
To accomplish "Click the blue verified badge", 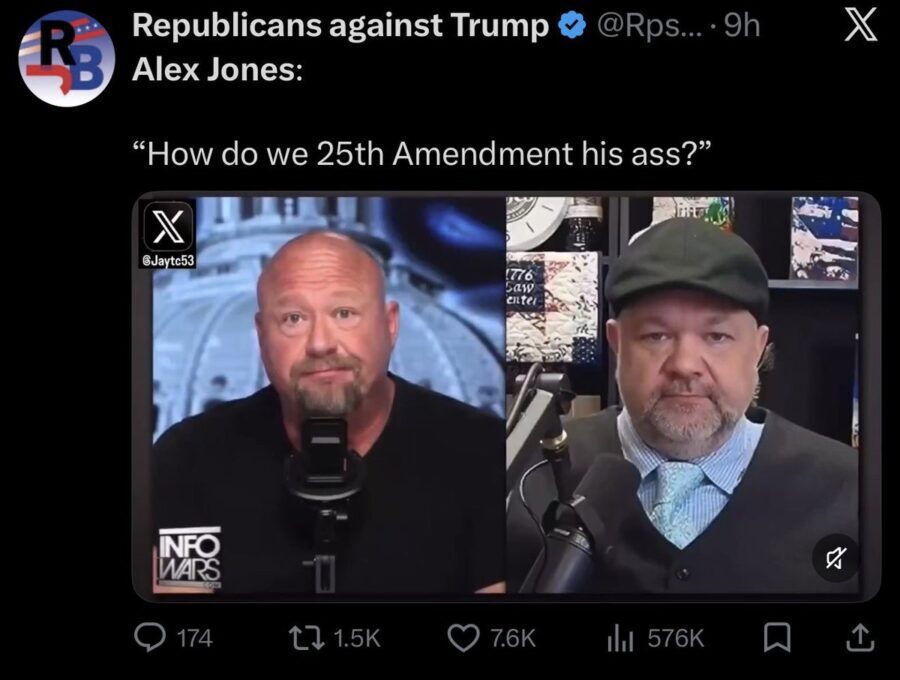I will [x=572, y=26].
